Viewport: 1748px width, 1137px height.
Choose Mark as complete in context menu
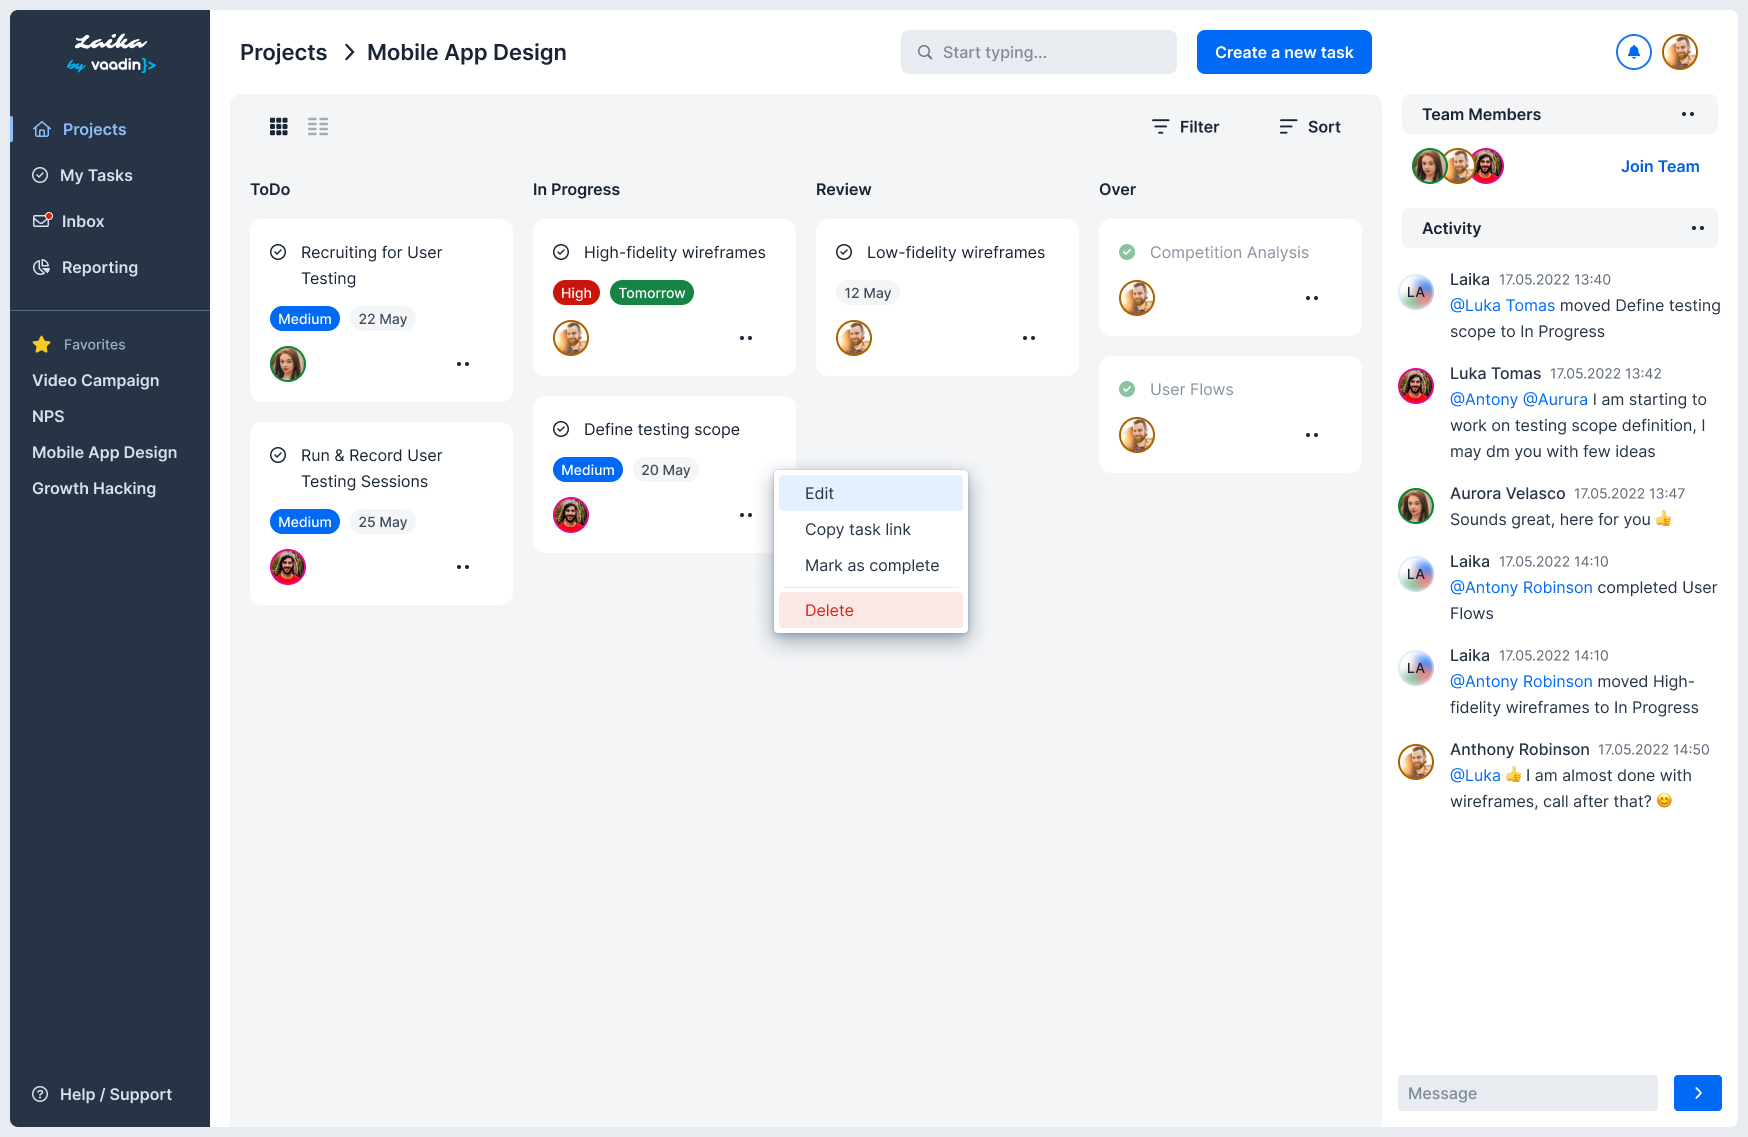[871, 565]
